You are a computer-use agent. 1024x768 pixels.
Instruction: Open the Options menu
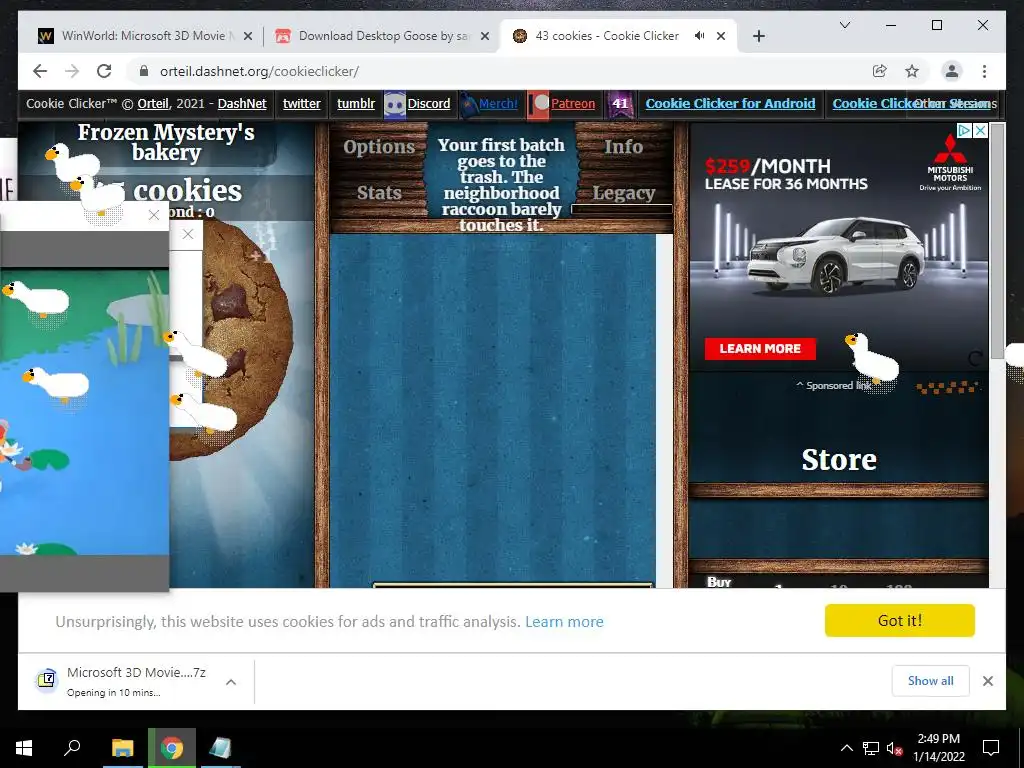point(379,147)
